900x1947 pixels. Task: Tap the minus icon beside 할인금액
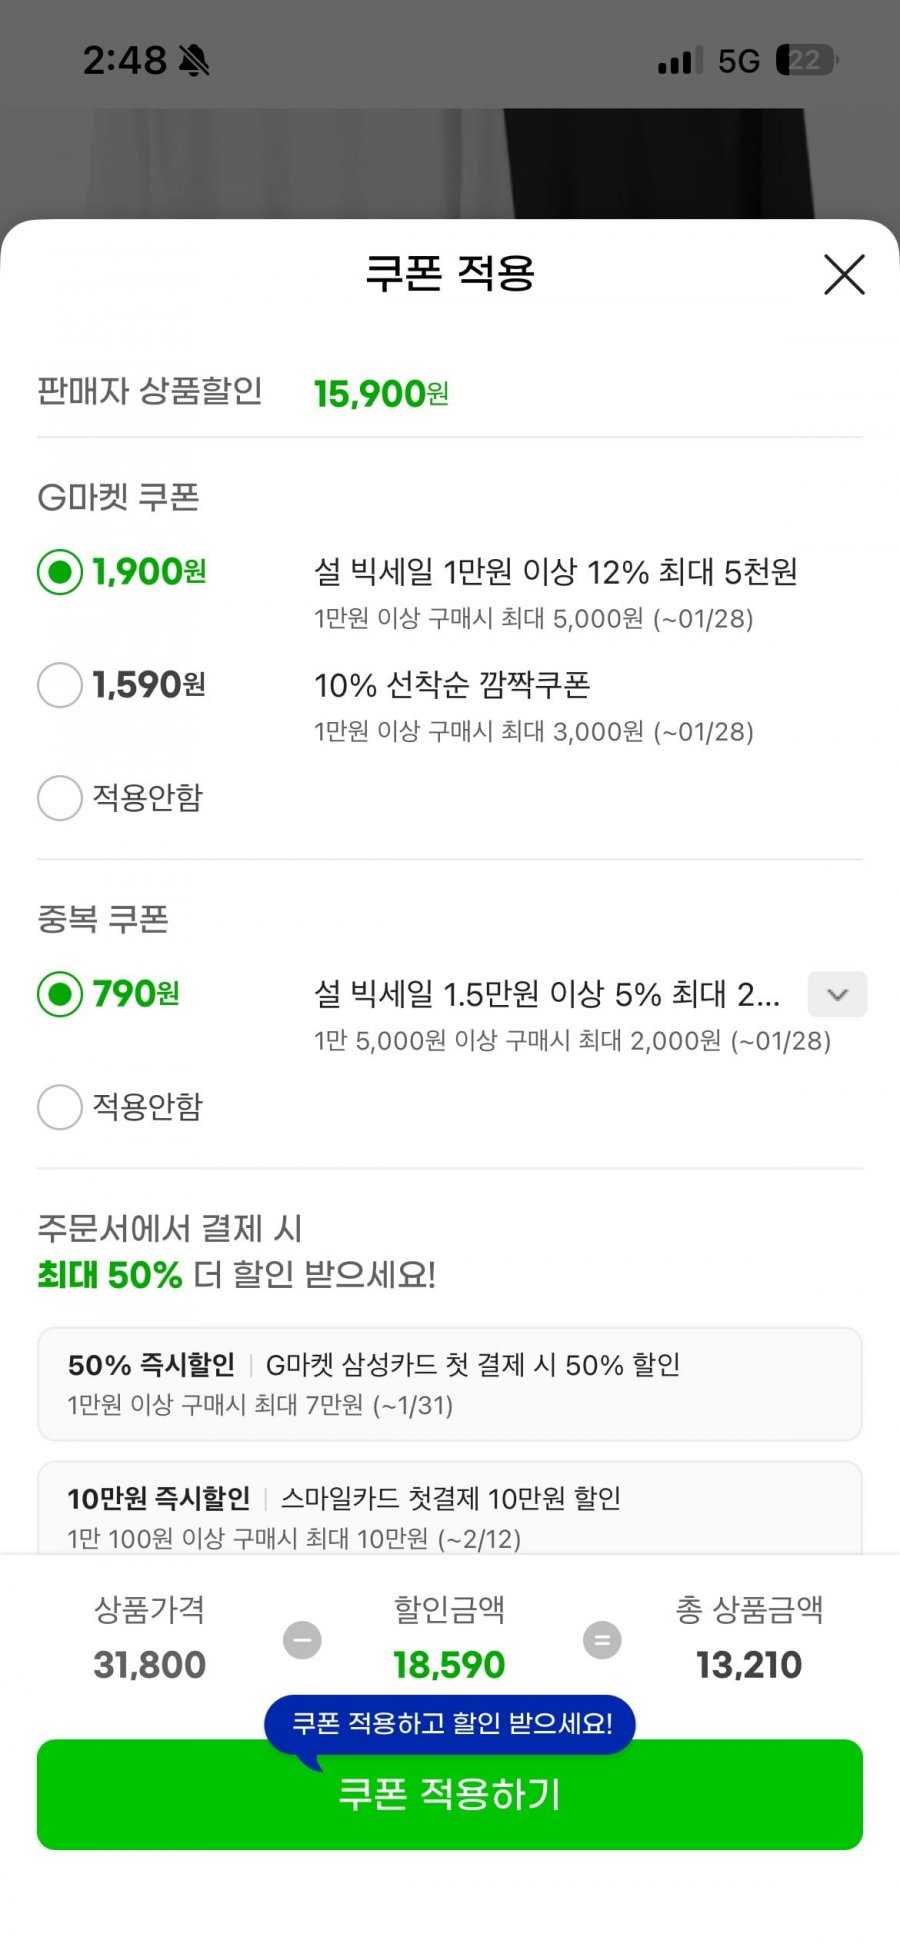point(302,1640)
